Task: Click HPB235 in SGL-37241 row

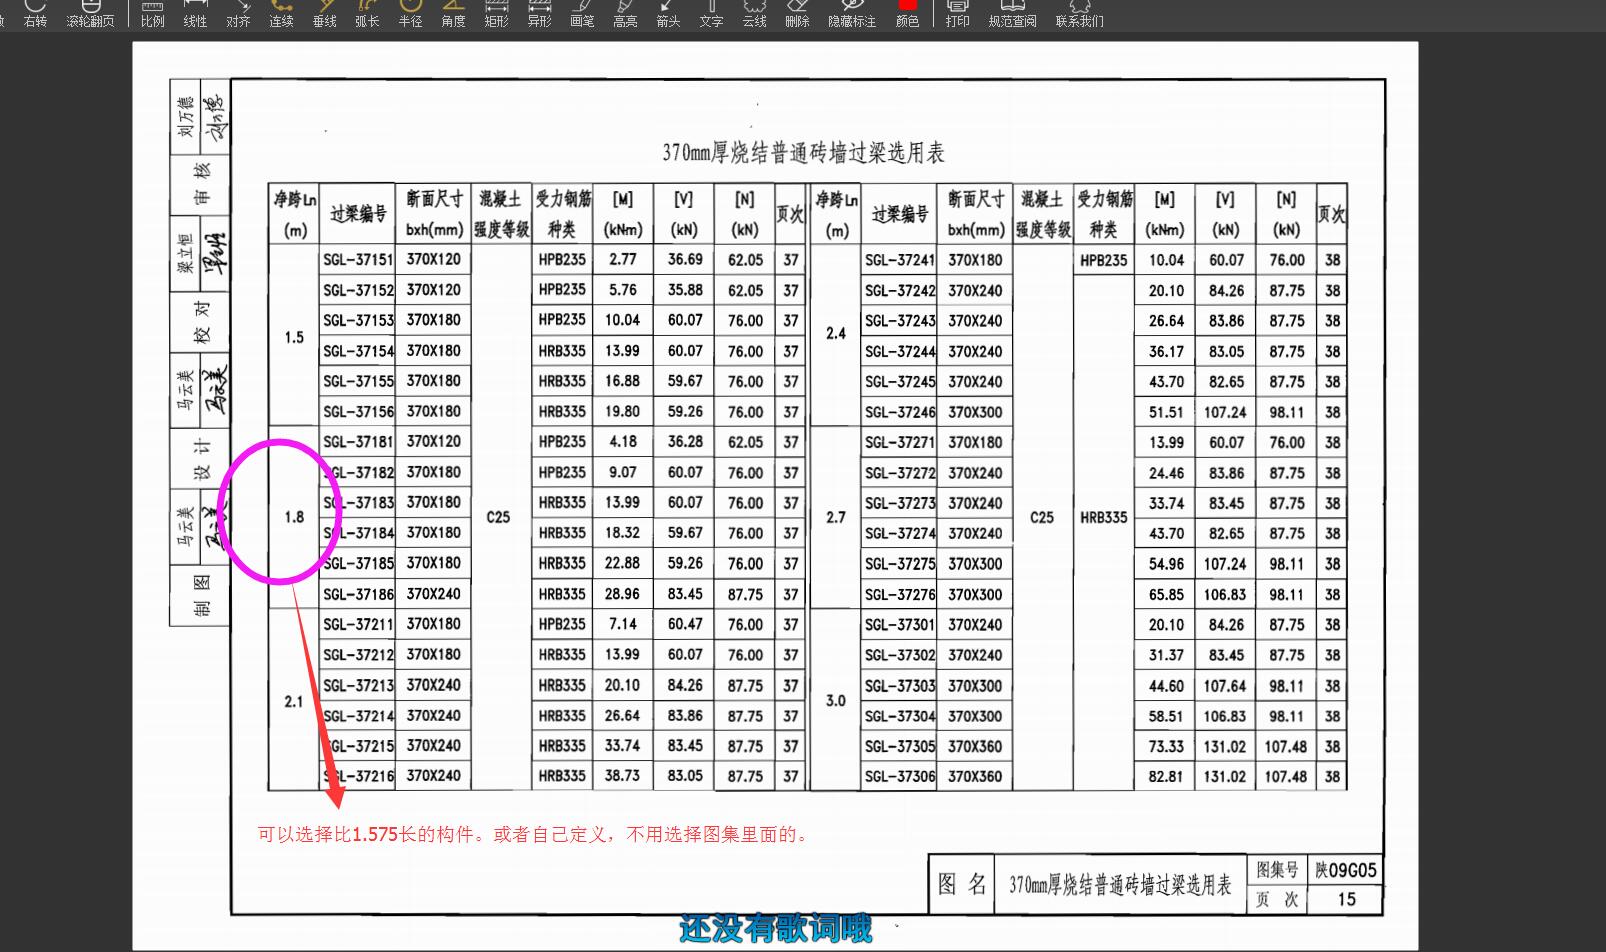Action: click(1103, 260)
